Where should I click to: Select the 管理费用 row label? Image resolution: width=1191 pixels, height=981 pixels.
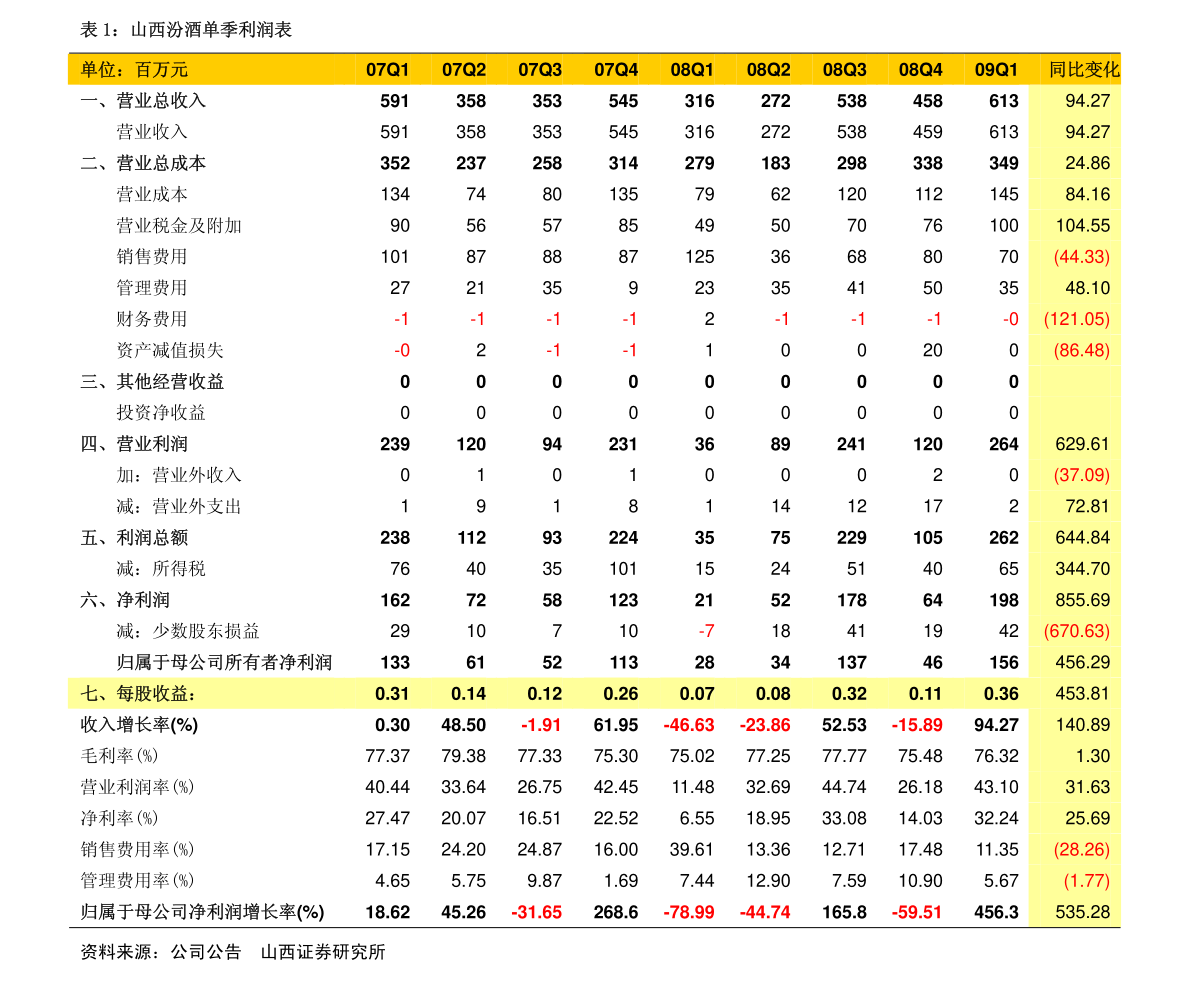point(152,288)
